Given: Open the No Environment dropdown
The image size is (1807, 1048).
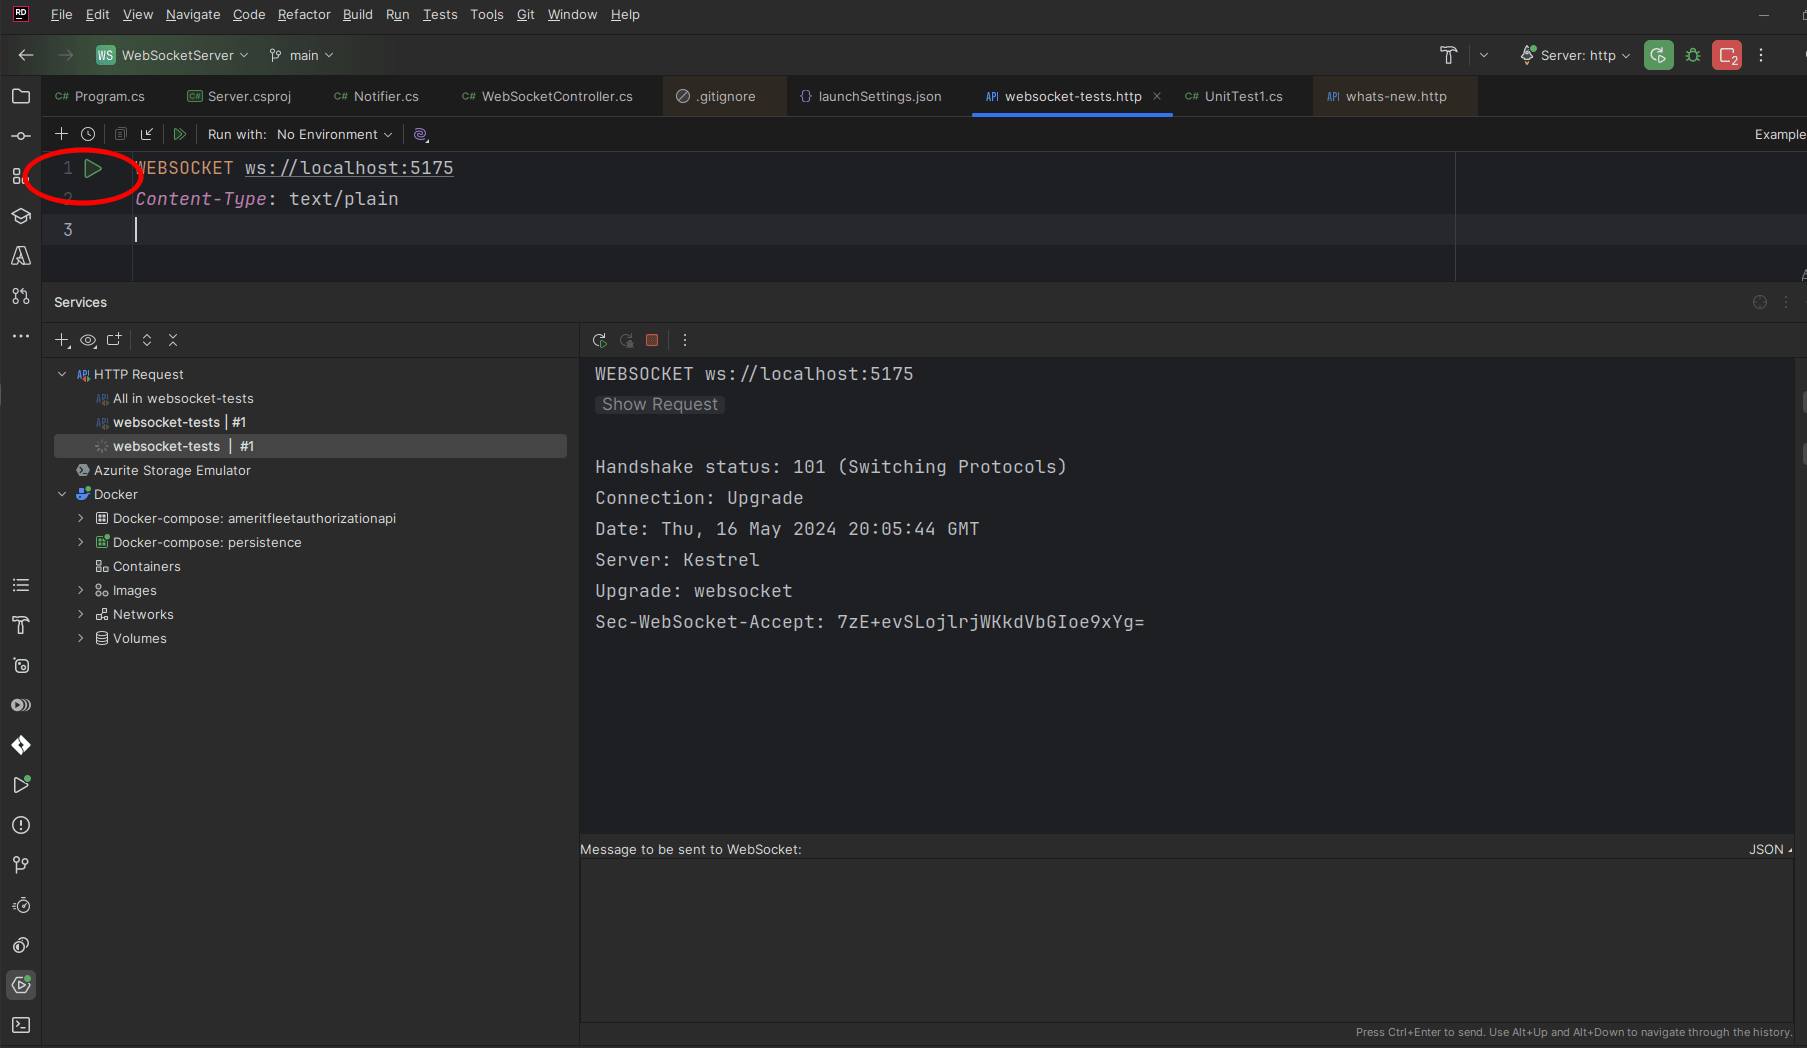Looking at the screenshot, I should pos(335,134).
